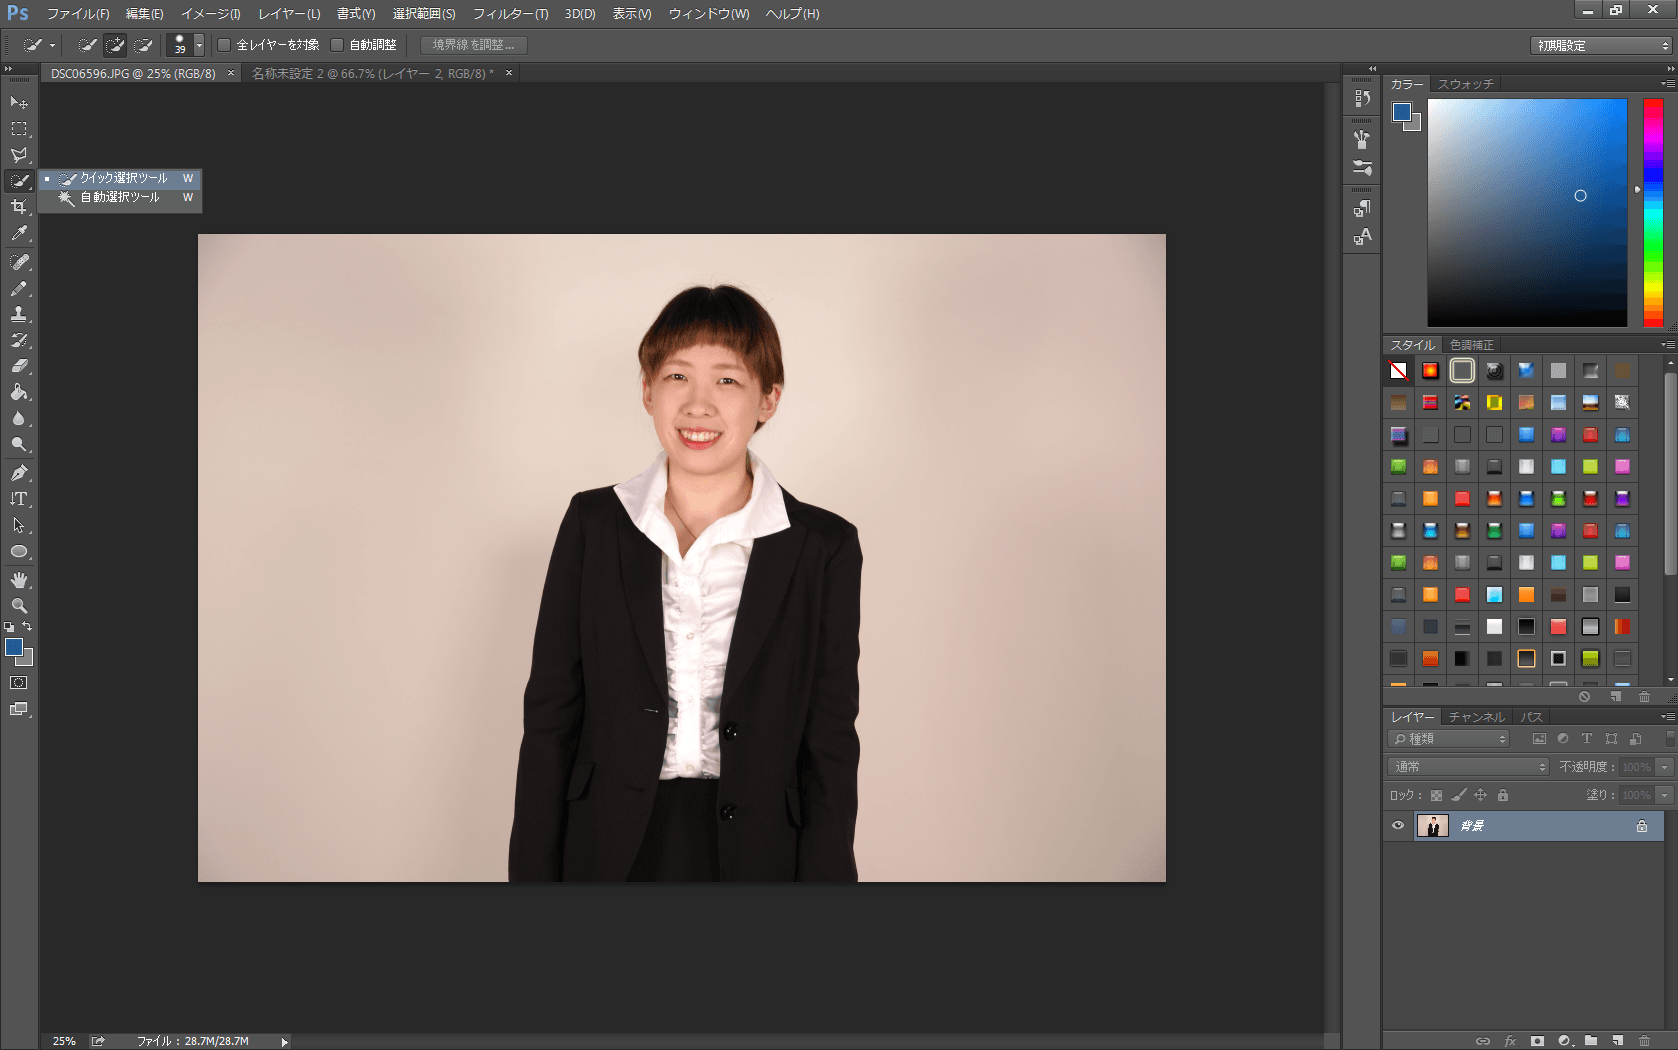Select the Horizontal Type tool
Image resolution: width=1678 pixels, height=1050 pixels.
(19, 499)
